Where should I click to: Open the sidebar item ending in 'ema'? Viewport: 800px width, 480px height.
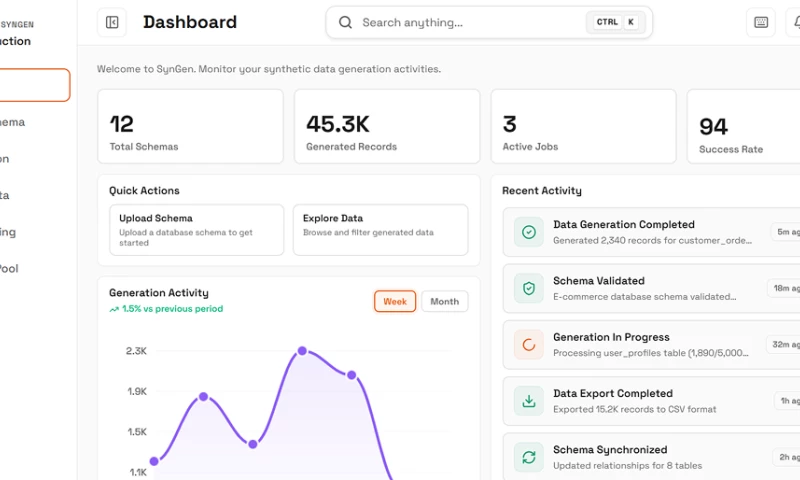[12, 122]
